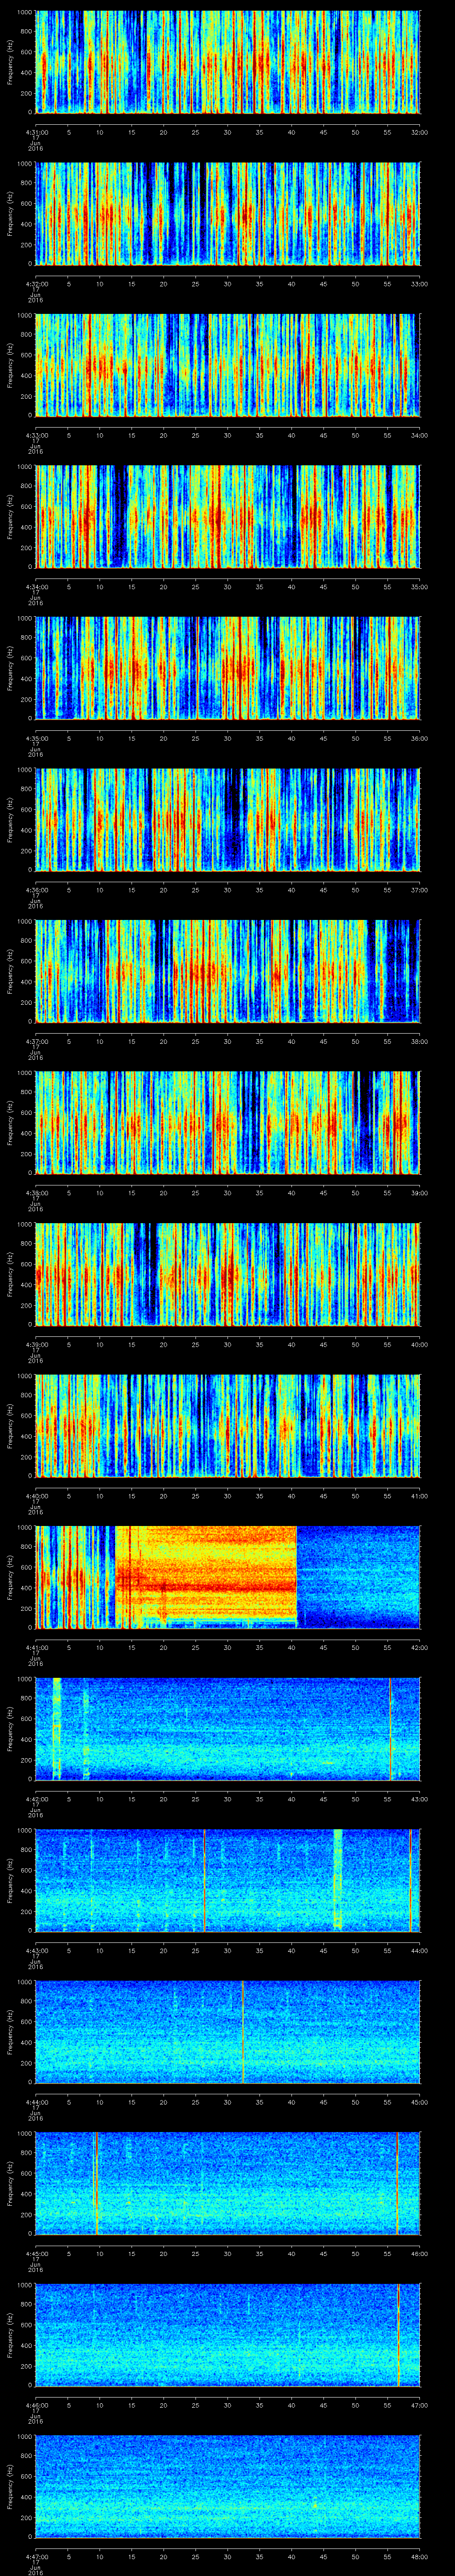Select the spectrogram panel beginning at 4:33:00

(228, 365)
